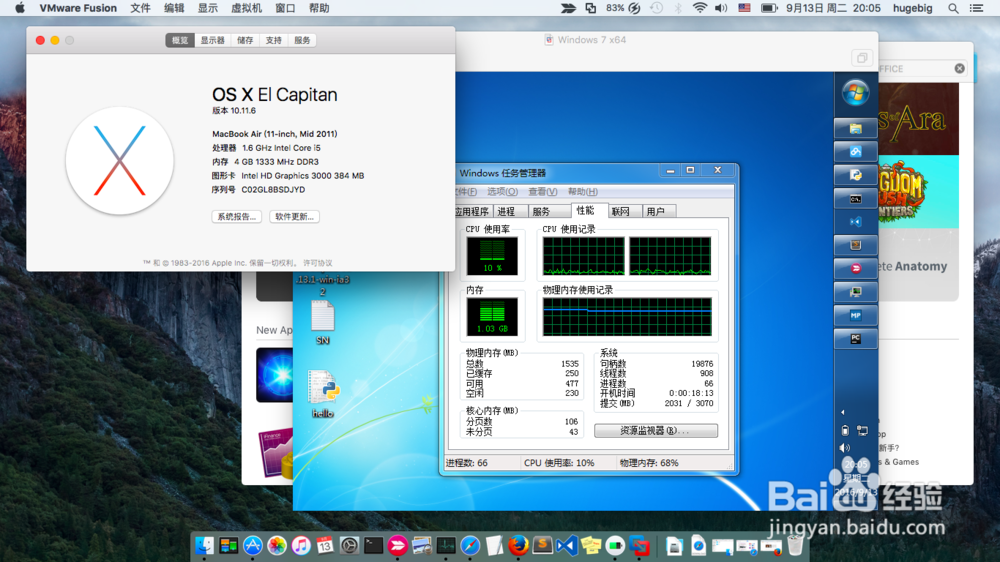Open the Command Prompt icon in Windows taskbar
Screen dimensions: 1000x562
[x=855, y=199]
